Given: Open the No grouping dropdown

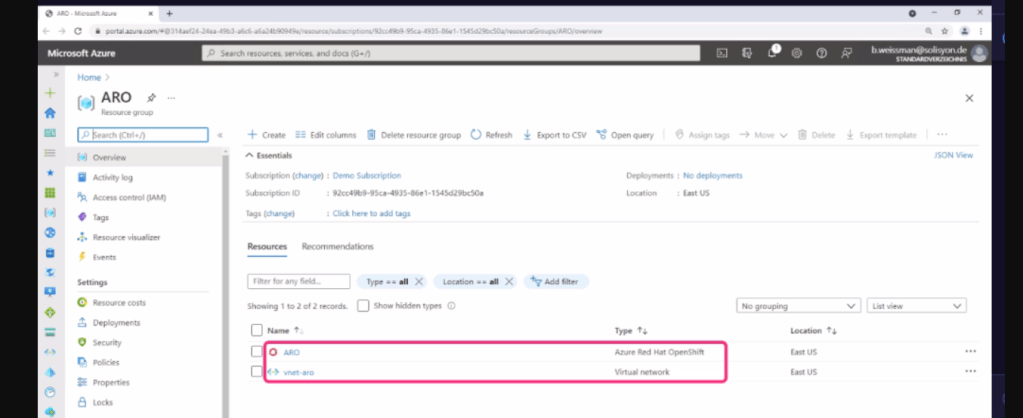Looking at the screenshot, I should pos(799,306).
